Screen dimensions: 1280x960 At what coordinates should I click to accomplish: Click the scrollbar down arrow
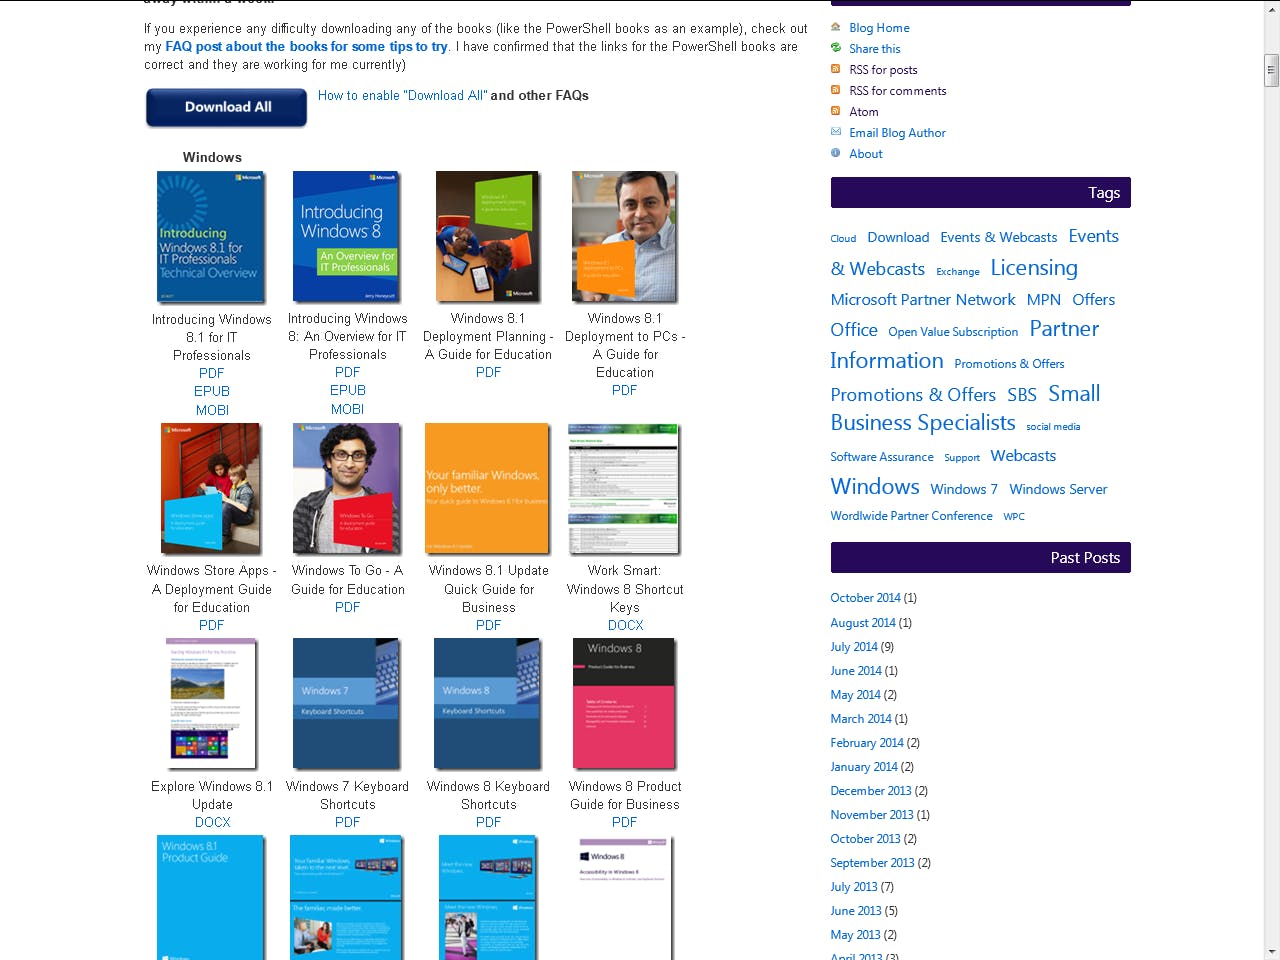[1271, 951]
